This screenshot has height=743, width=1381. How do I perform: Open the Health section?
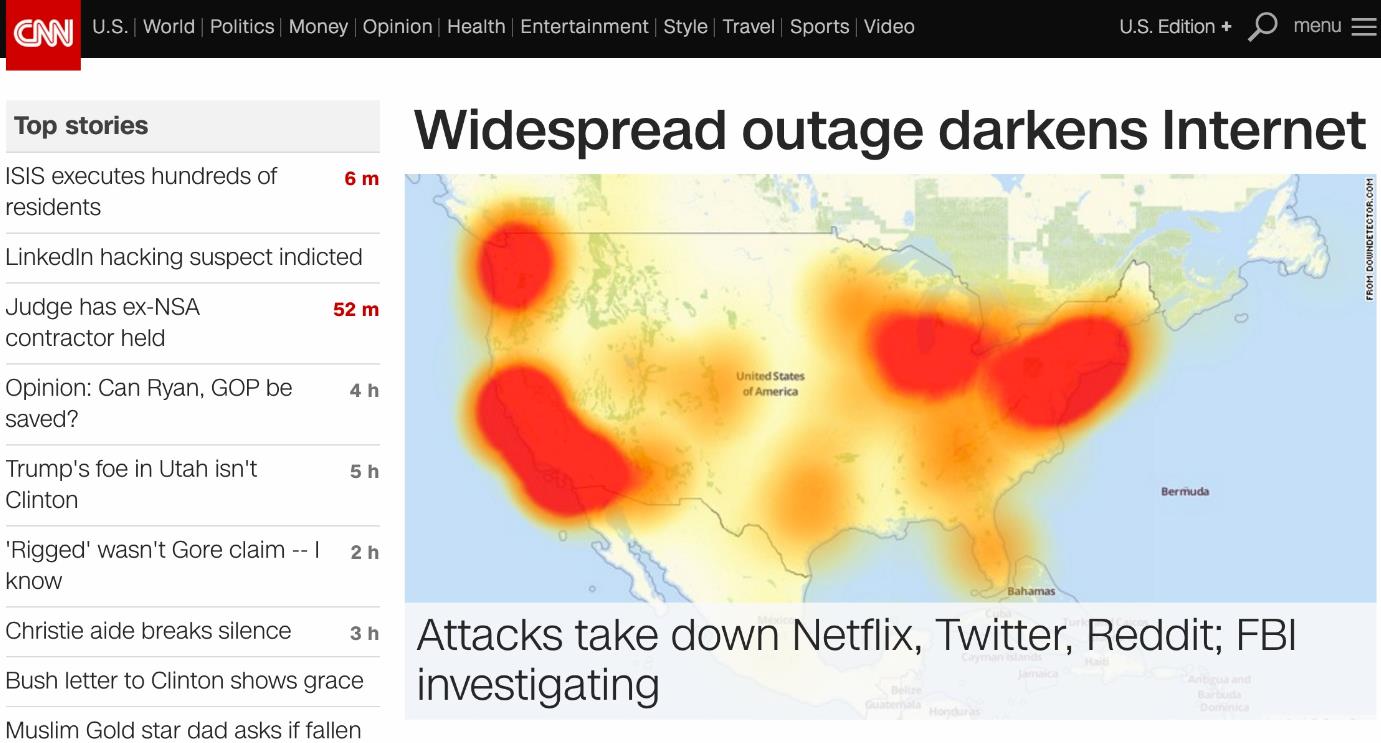click(476, 27)
